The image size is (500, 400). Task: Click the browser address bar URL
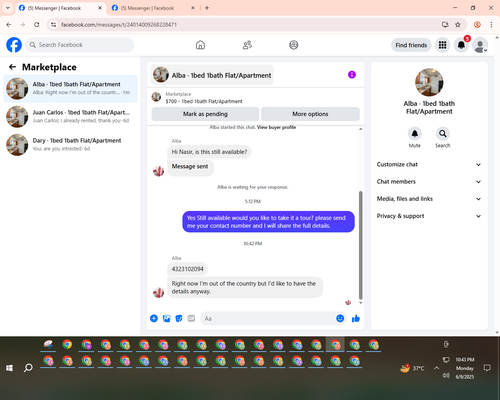click(x=119, y=25)
